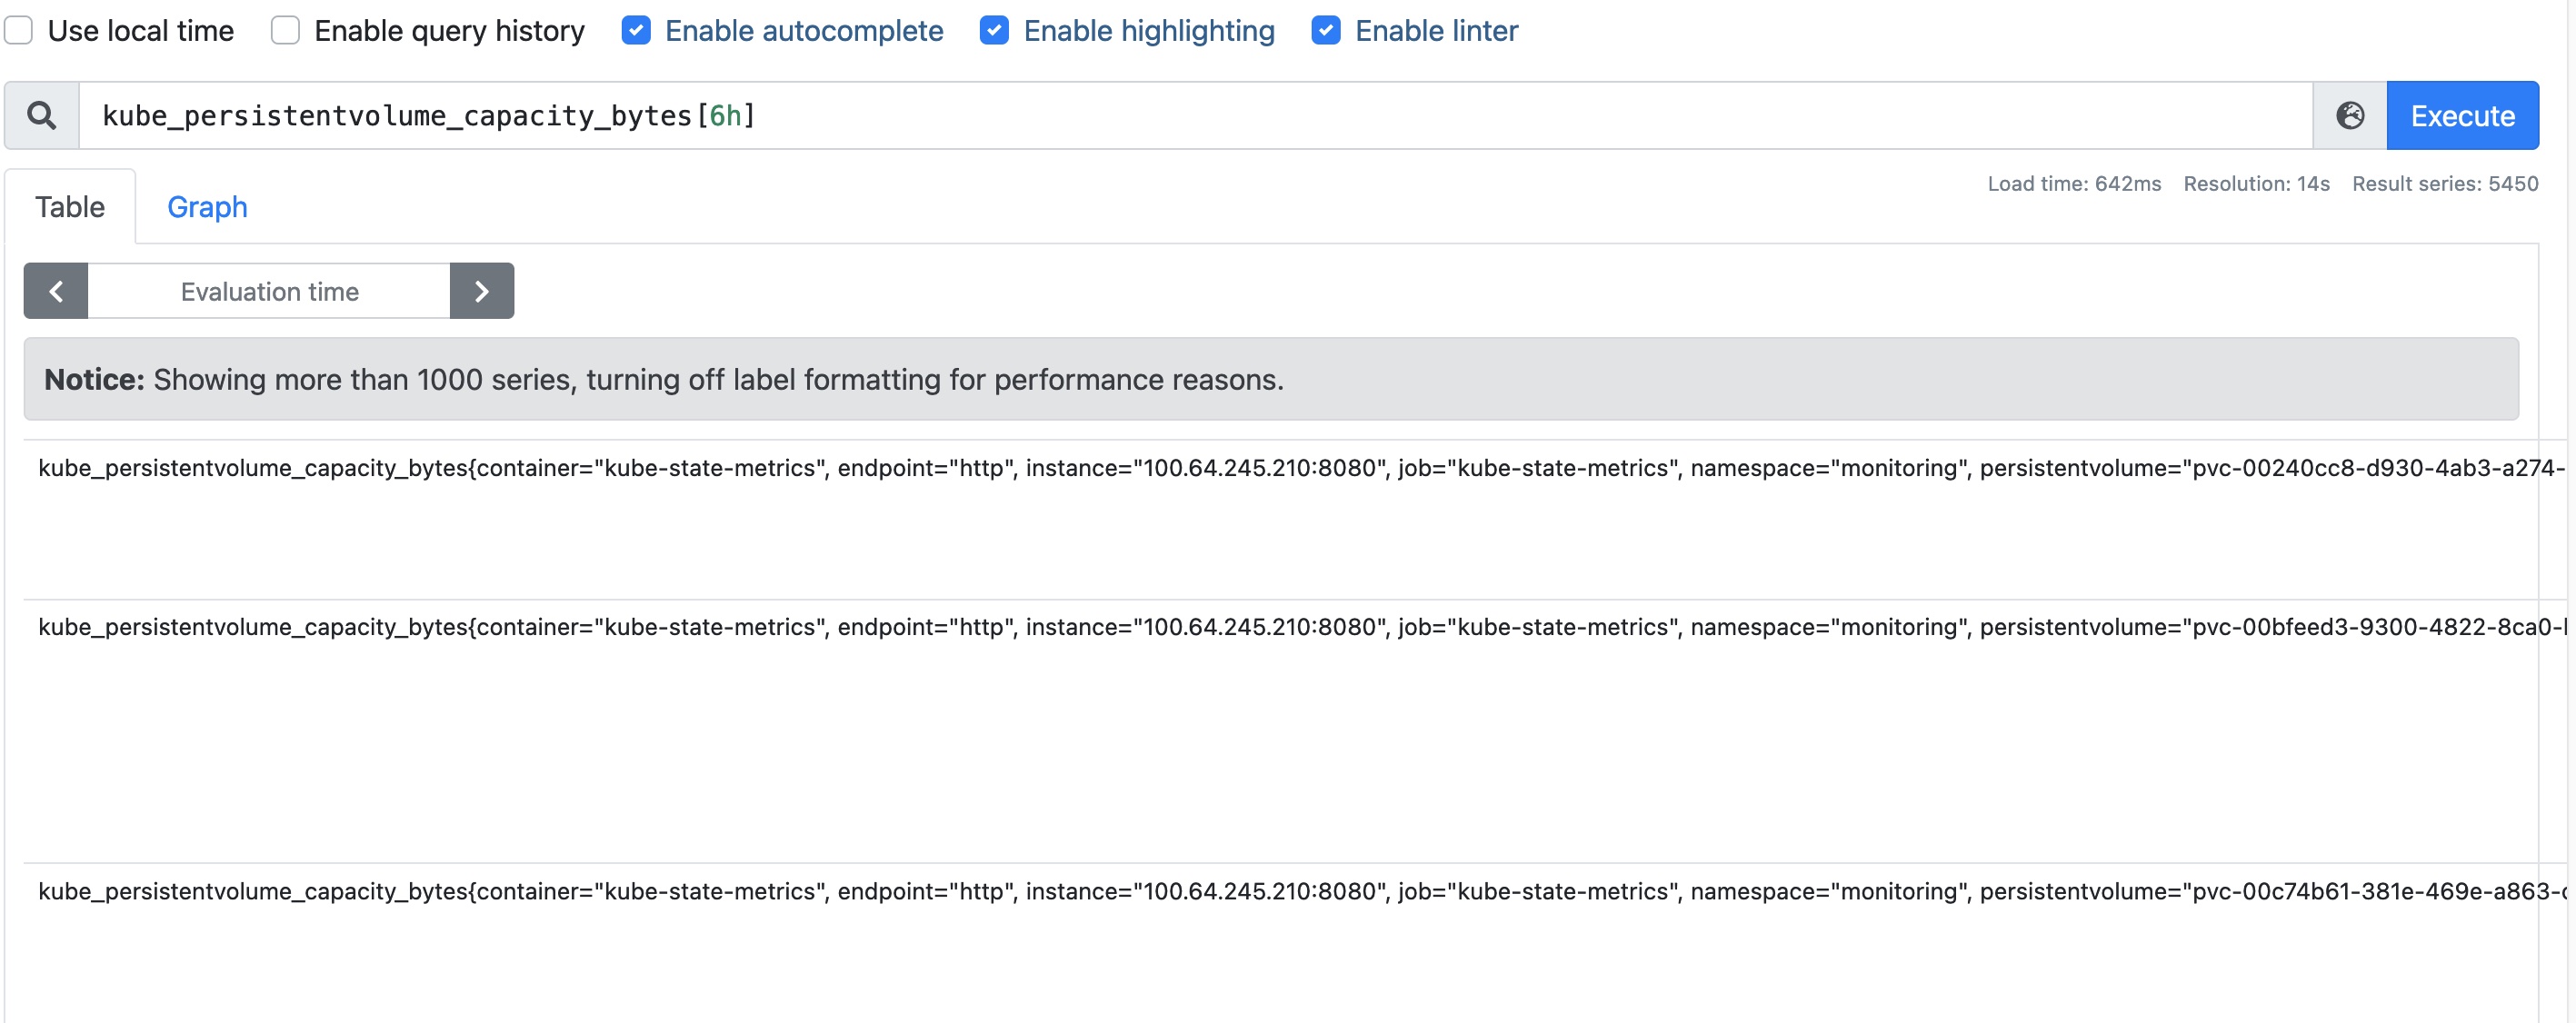Screen dimensions: 2576x1023
Task: Click the search magnifier icon
Action: click(41, 114)
